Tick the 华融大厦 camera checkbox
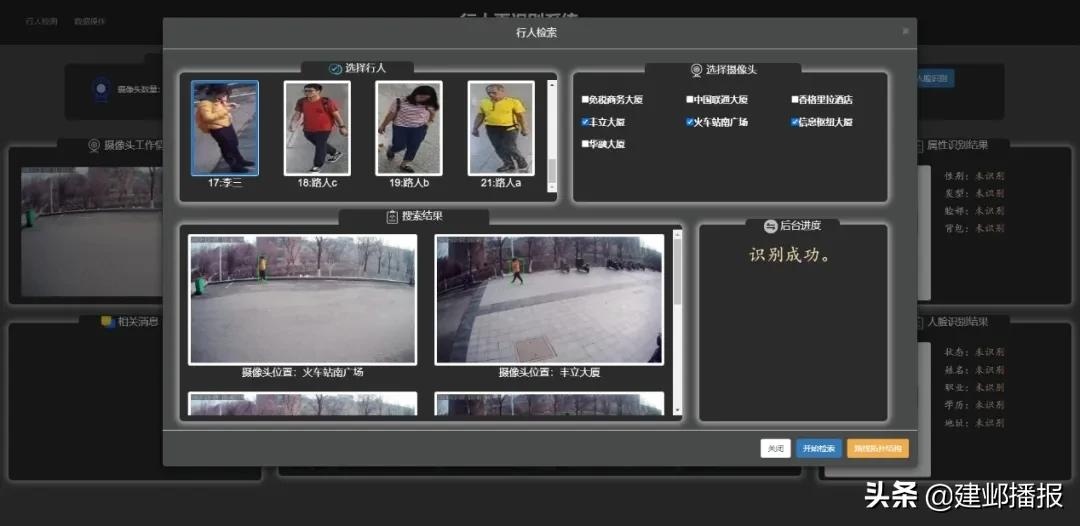The image size is (1080, 526). pos(586,144)
